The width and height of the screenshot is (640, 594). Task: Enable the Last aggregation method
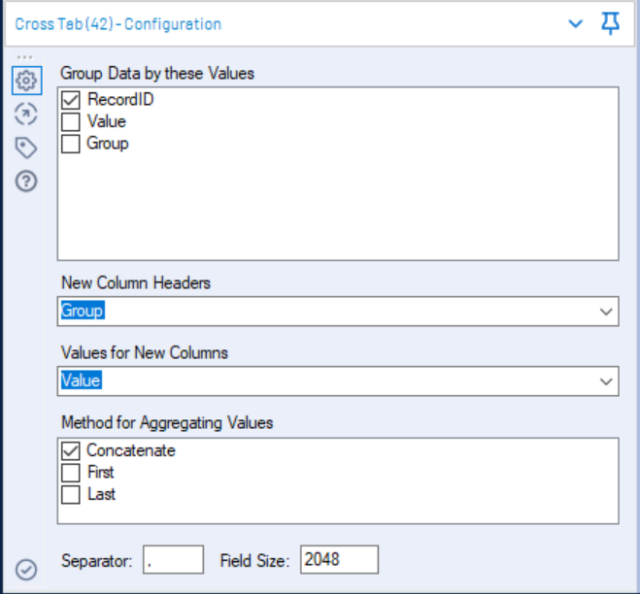click(71, 495)
